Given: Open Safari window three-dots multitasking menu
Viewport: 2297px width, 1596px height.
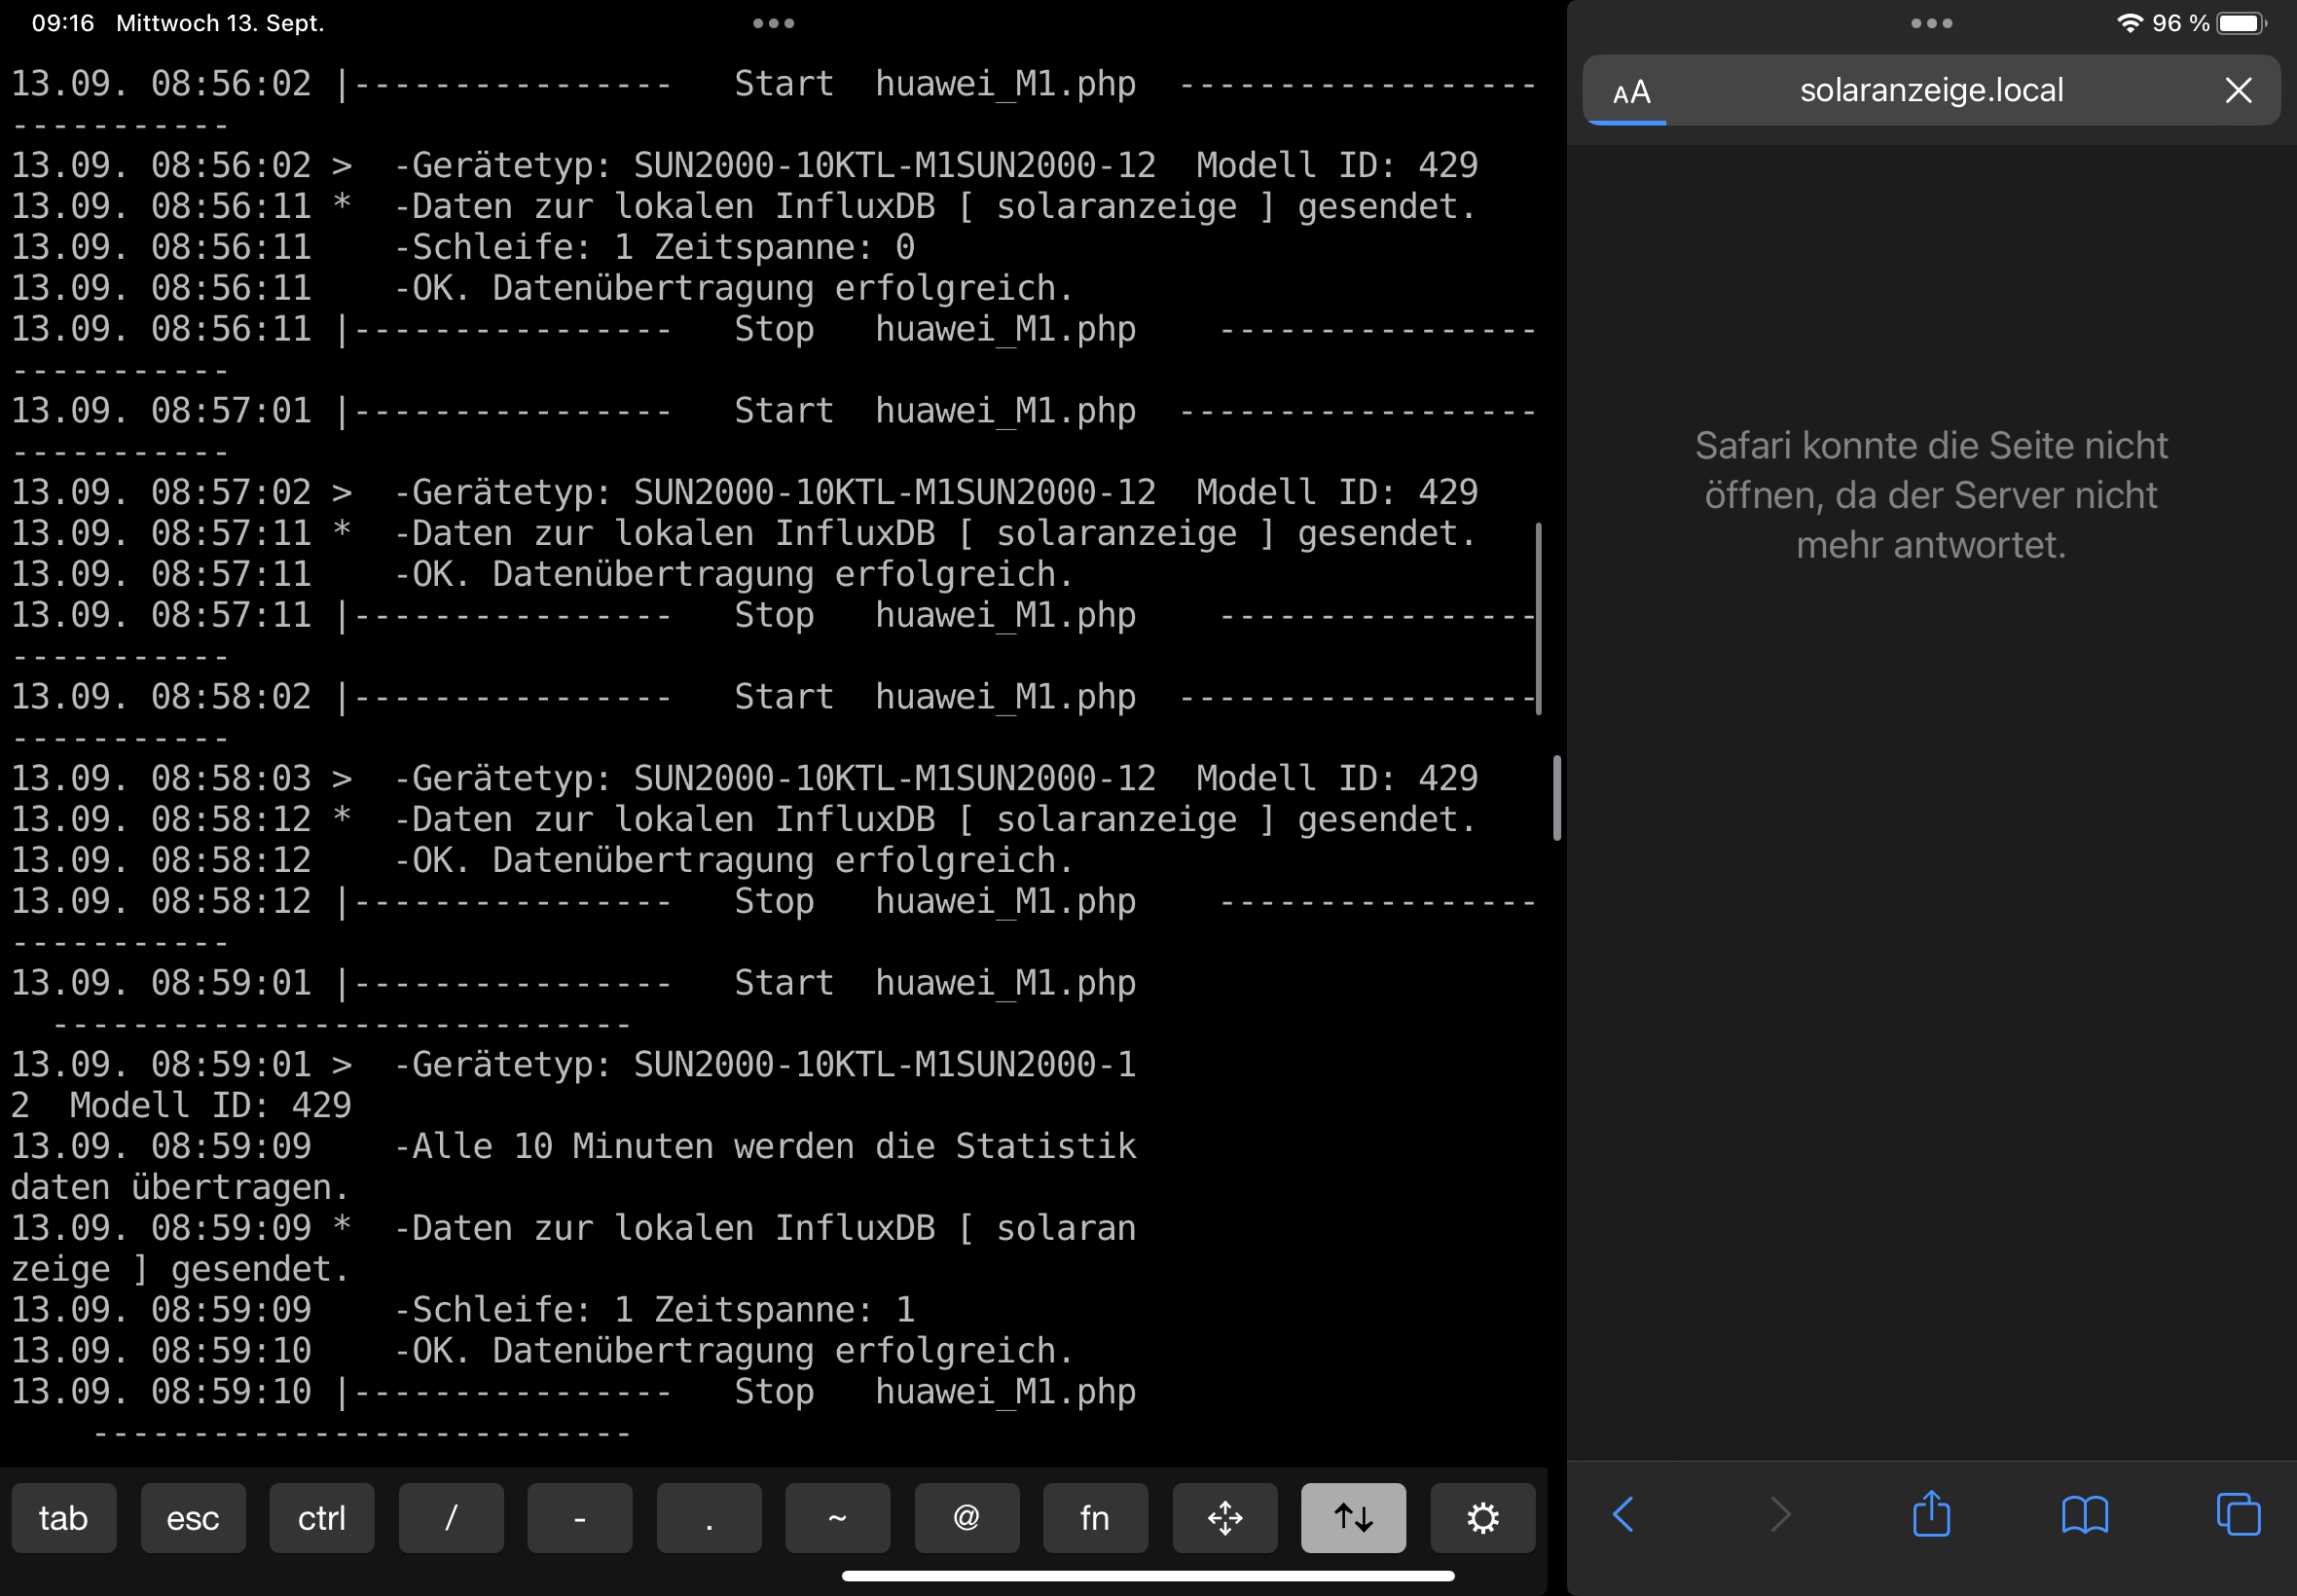Looking at the screenshot, I should [1931, 23].
